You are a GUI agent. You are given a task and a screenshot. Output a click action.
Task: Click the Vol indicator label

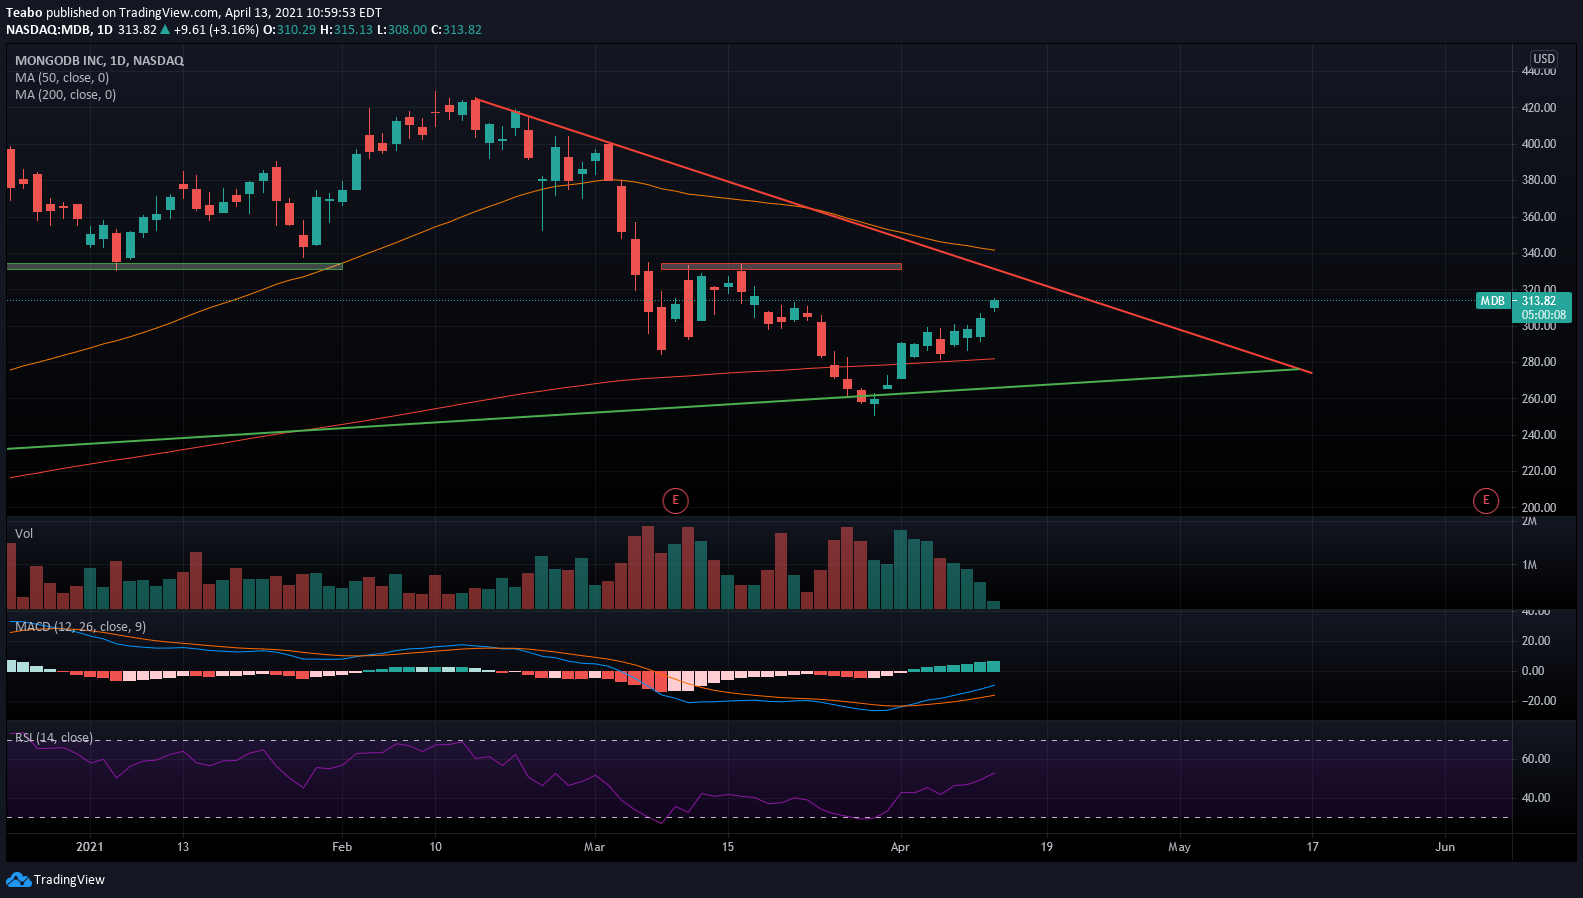coord(24,534)
